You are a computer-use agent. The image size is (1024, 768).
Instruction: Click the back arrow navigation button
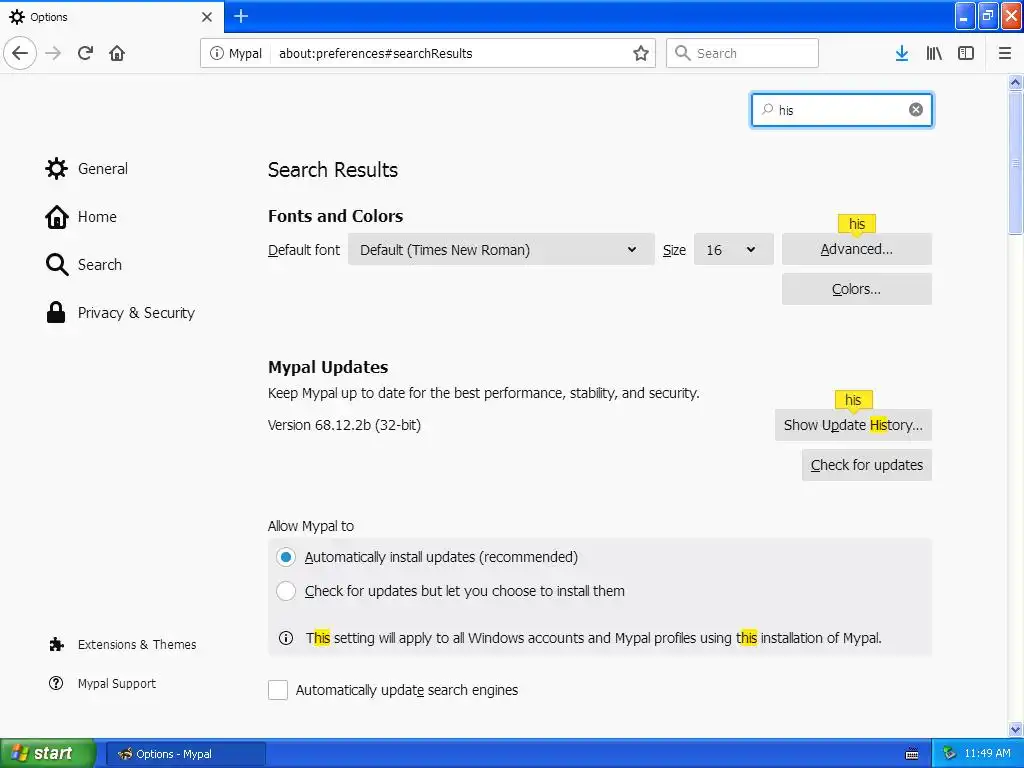[20, 53]
